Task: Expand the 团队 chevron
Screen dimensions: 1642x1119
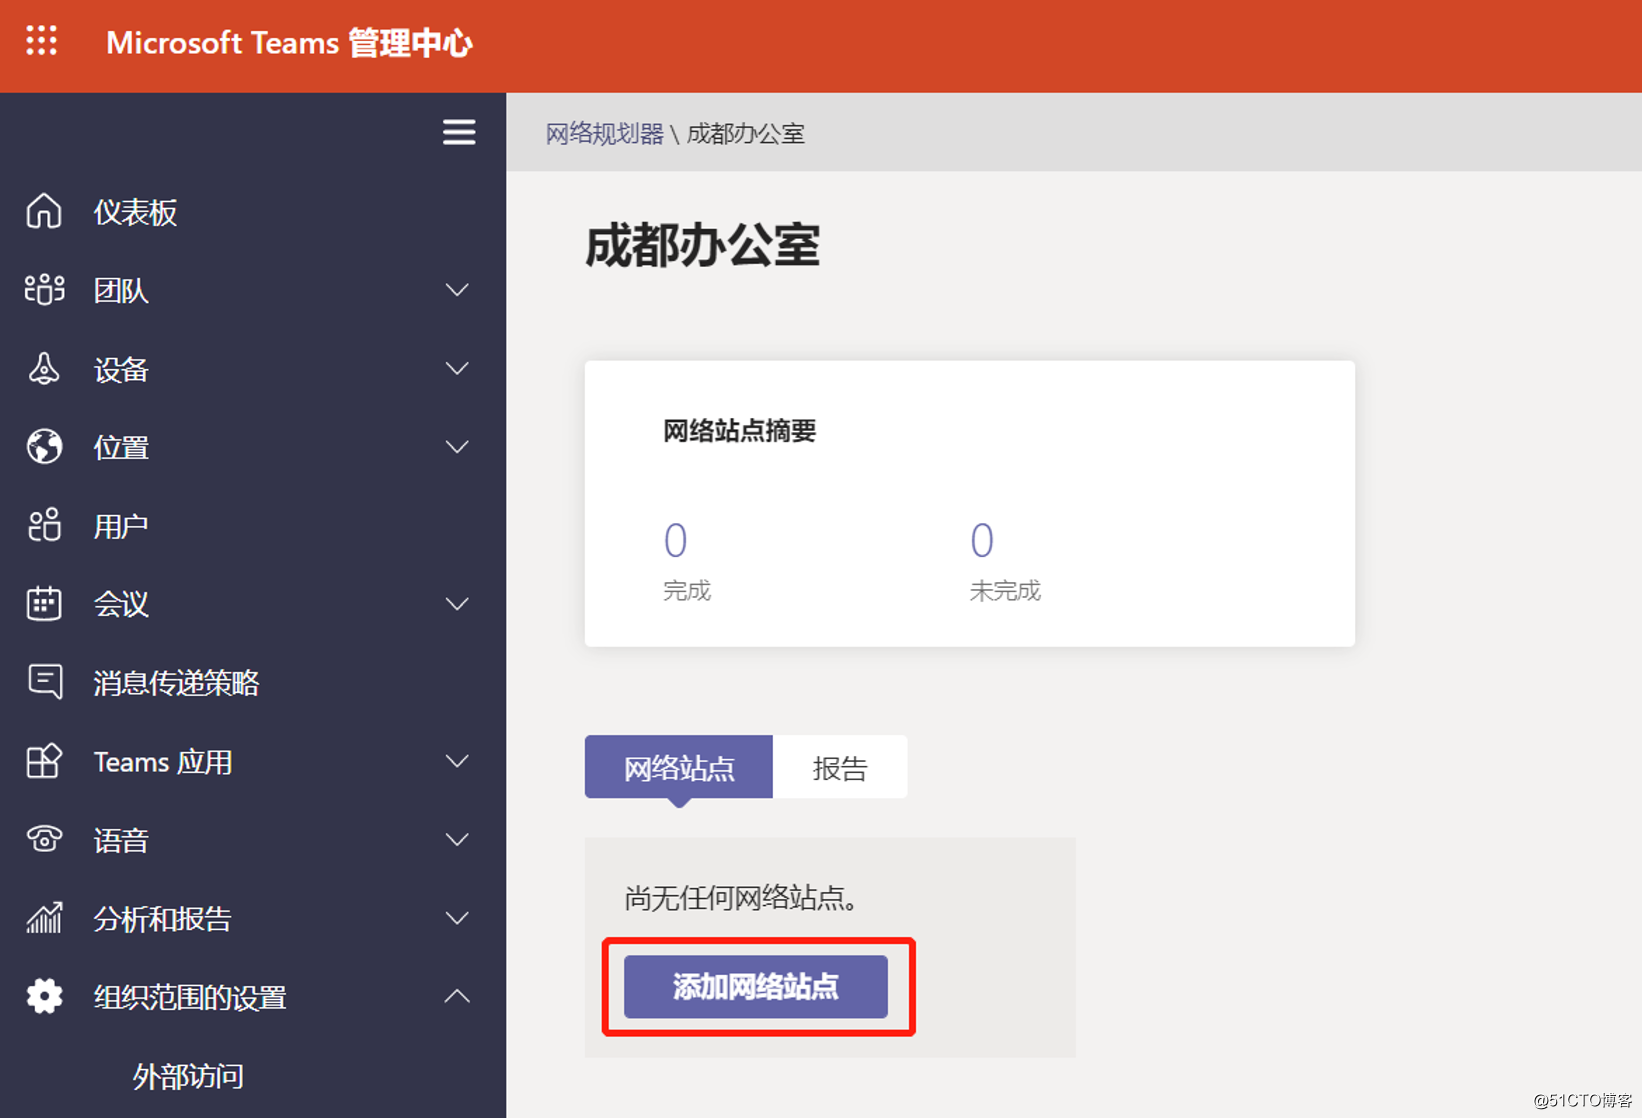Action: (x=457, y=290)
